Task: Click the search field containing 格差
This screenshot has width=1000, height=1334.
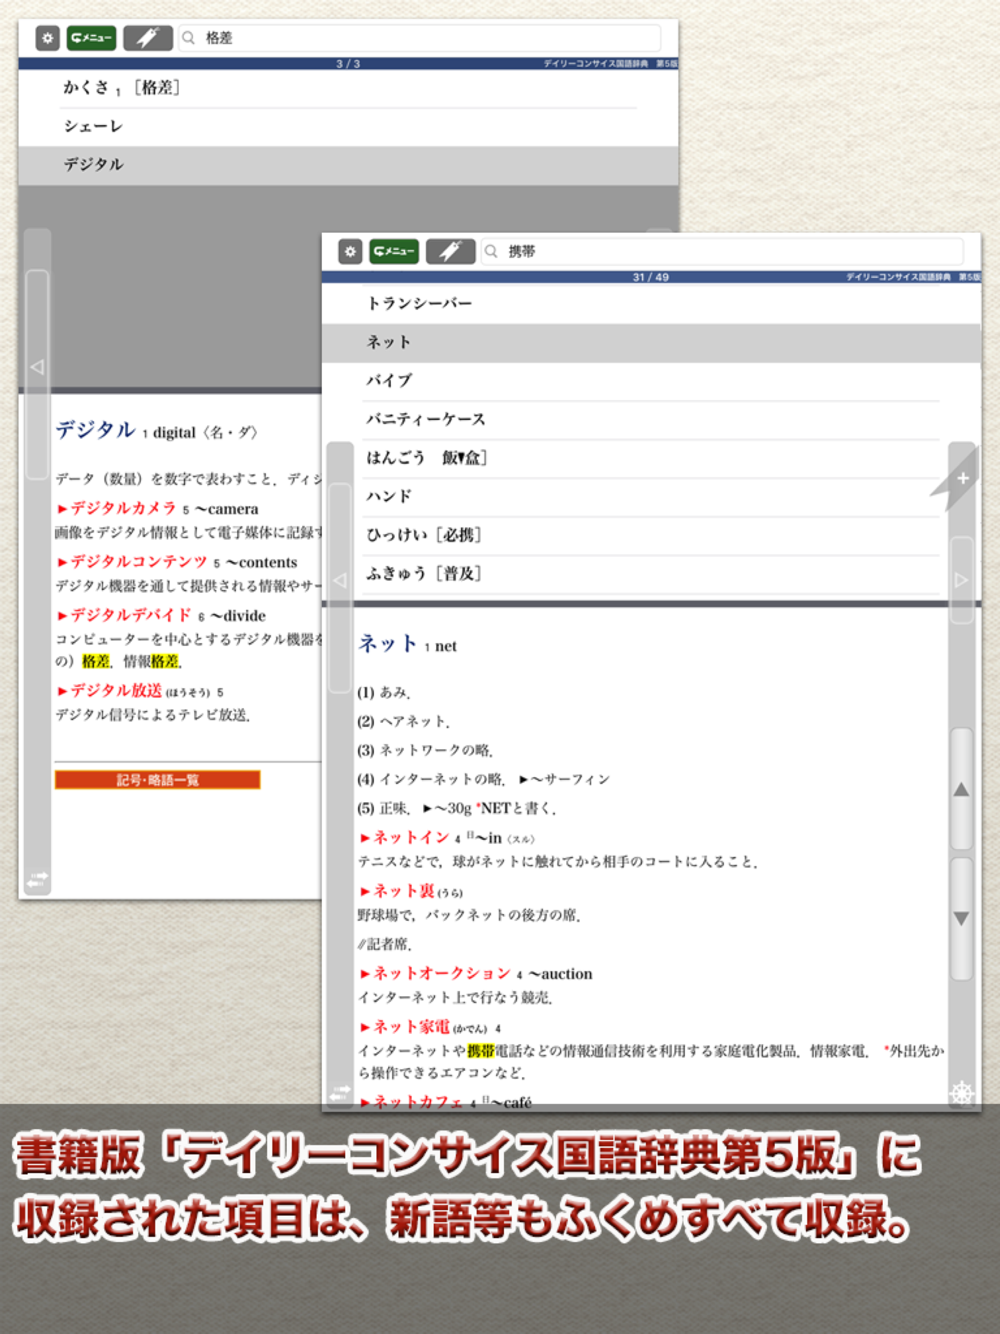Action: pyautogui.click(x=420, y=38)
